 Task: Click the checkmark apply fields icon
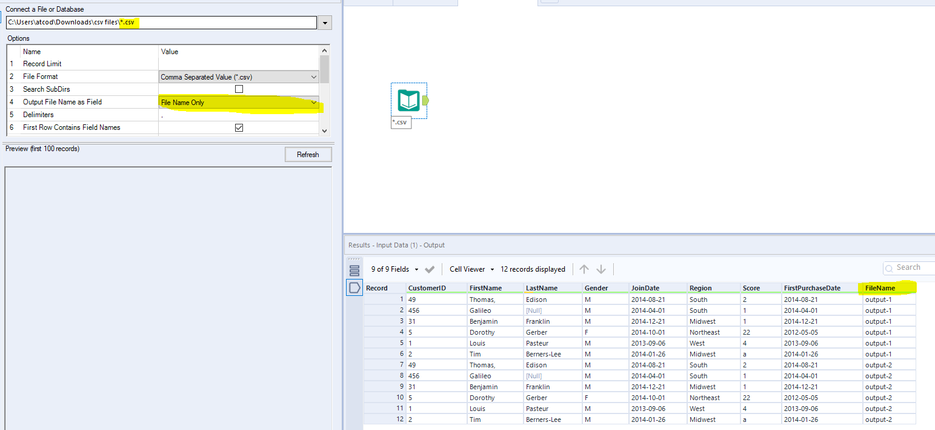[429, 269]
